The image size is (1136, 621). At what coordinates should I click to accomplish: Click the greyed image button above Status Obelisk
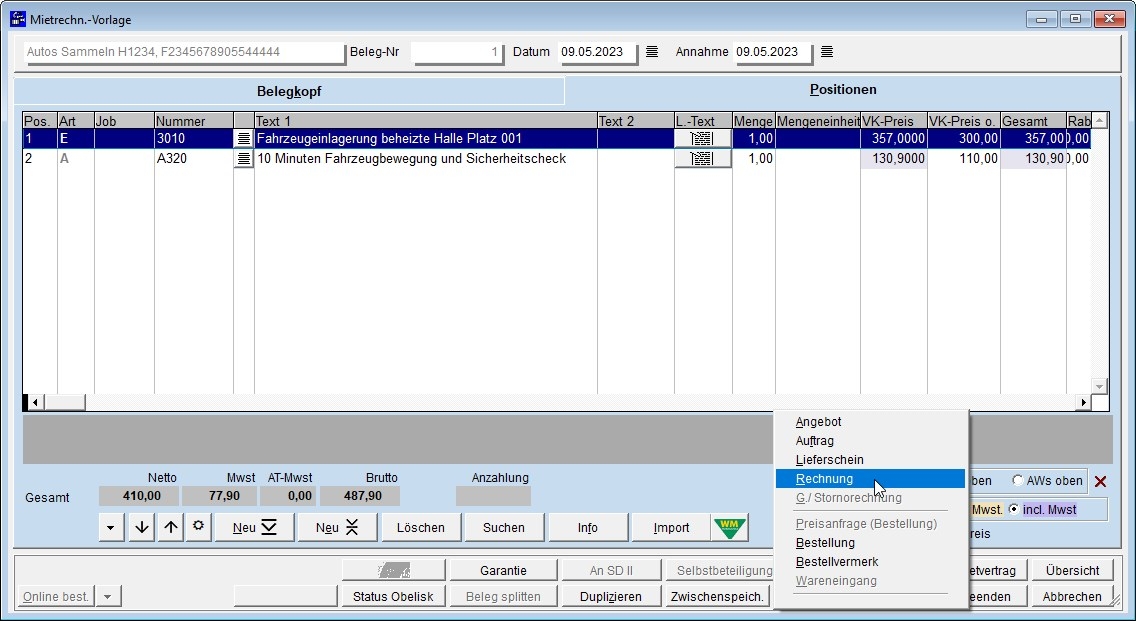(x=393, y=570)
